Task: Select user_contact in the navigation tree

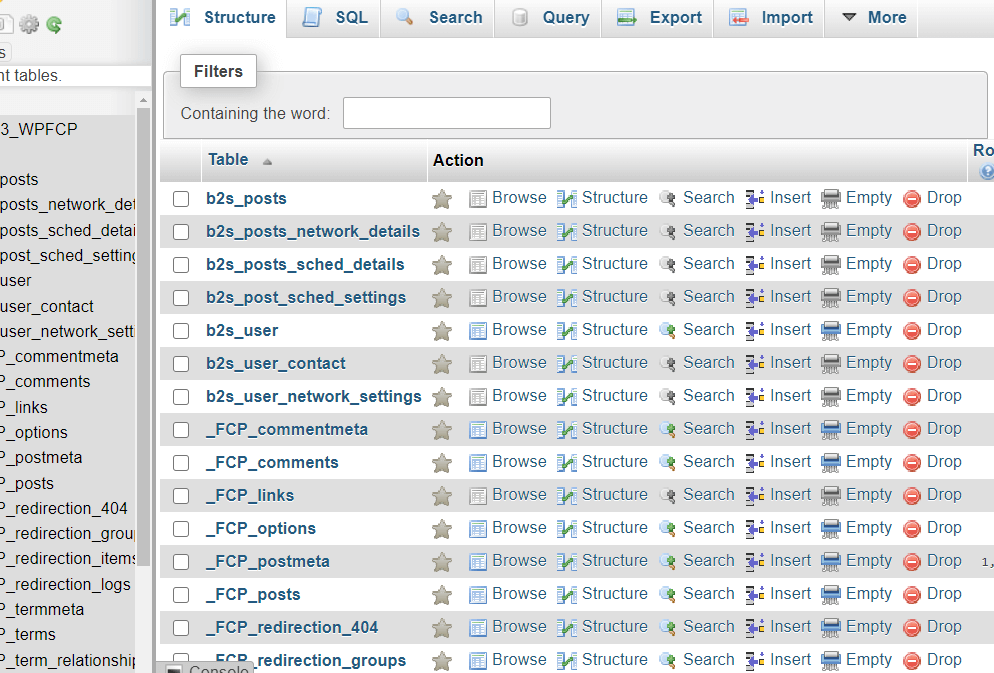Action: pos(47,307)
